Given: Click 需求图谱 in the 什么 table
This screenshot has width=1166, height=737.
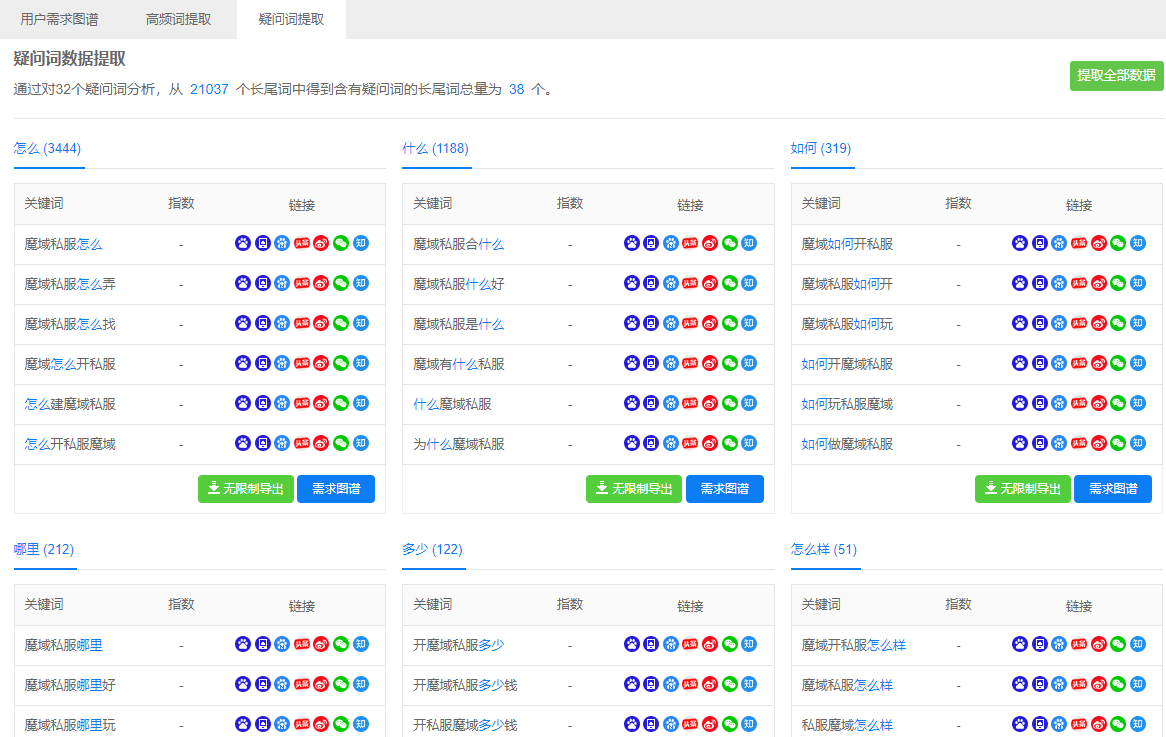Looking at the screenshot, I should click(725, 489).
